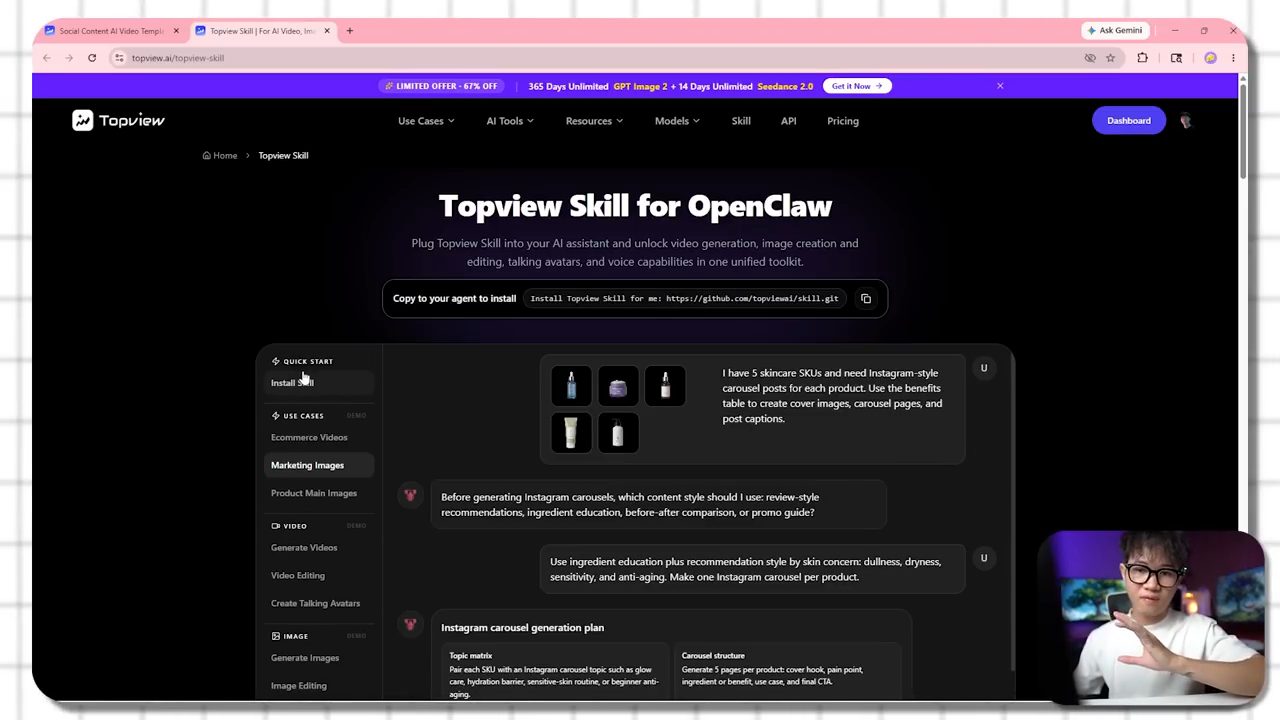Open the Pricing nav item
1280x720 pixels.
tap(843, 121)
